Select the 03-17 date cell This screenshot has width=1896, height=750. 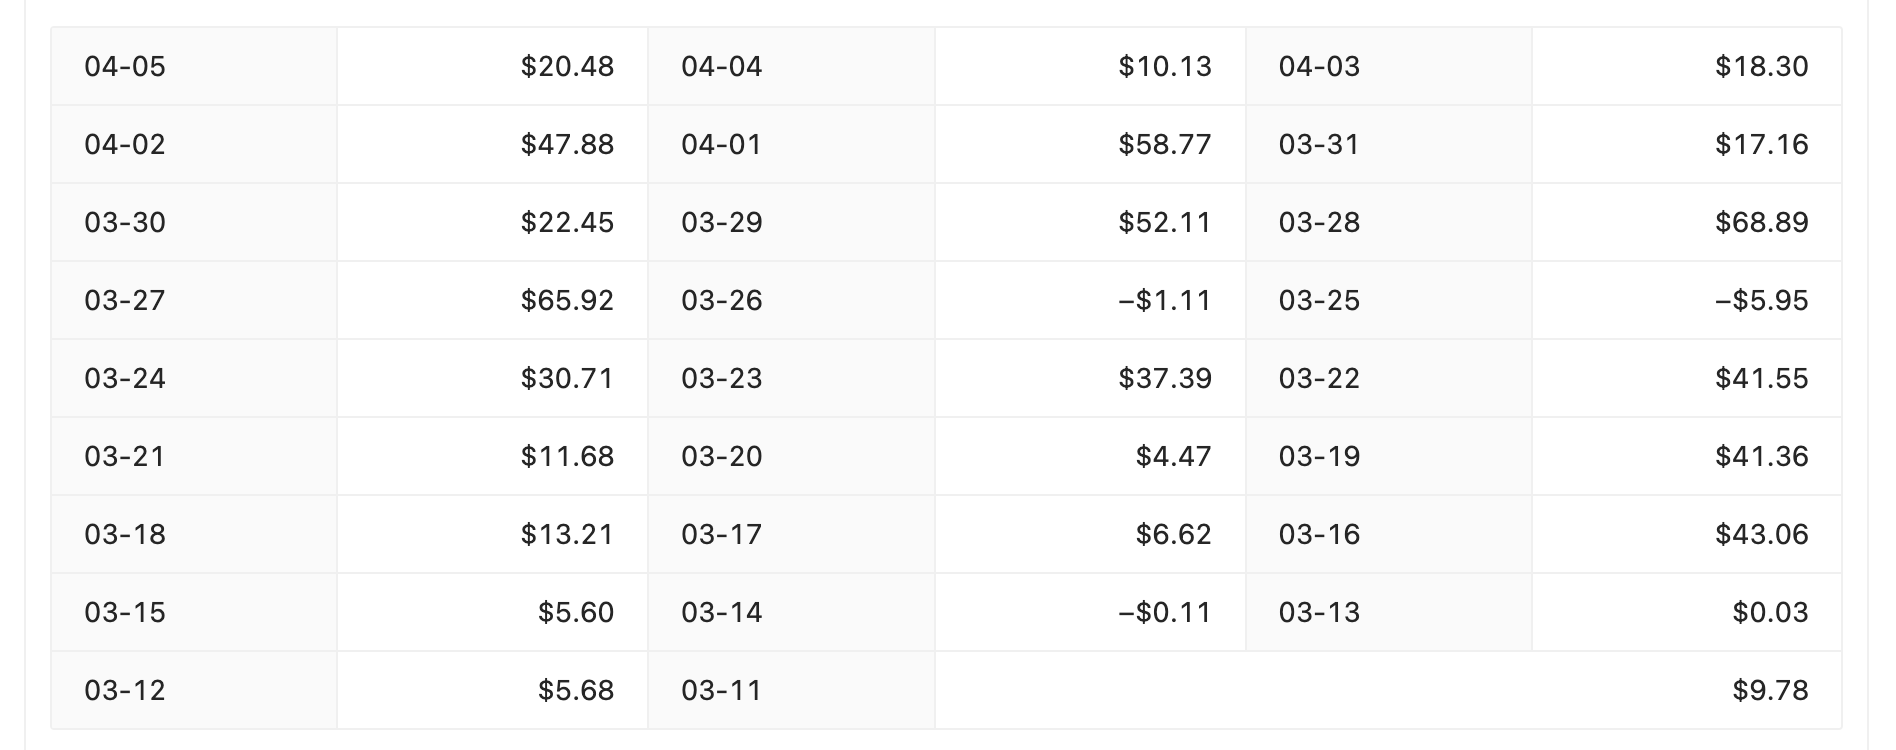point(791,534)
